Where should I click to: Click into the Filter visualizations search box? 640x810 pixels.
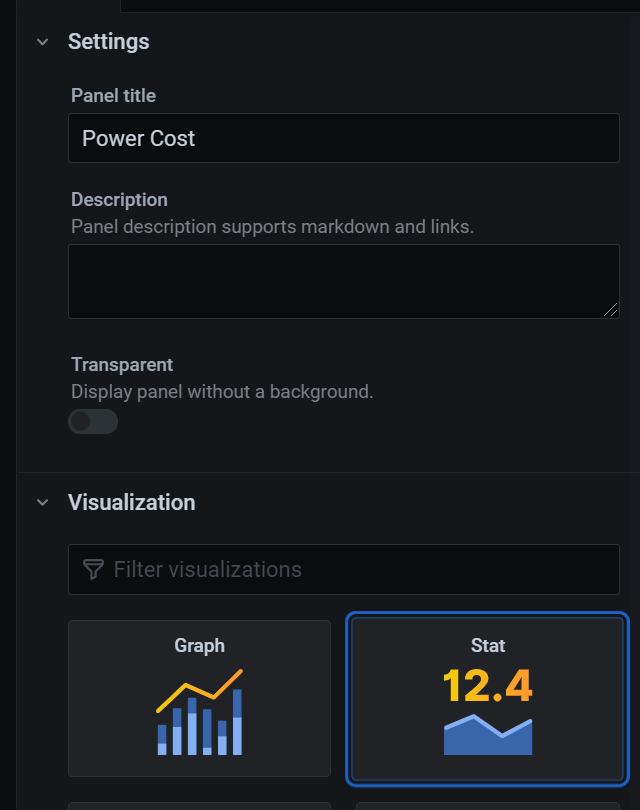click(x=360, y=570)
